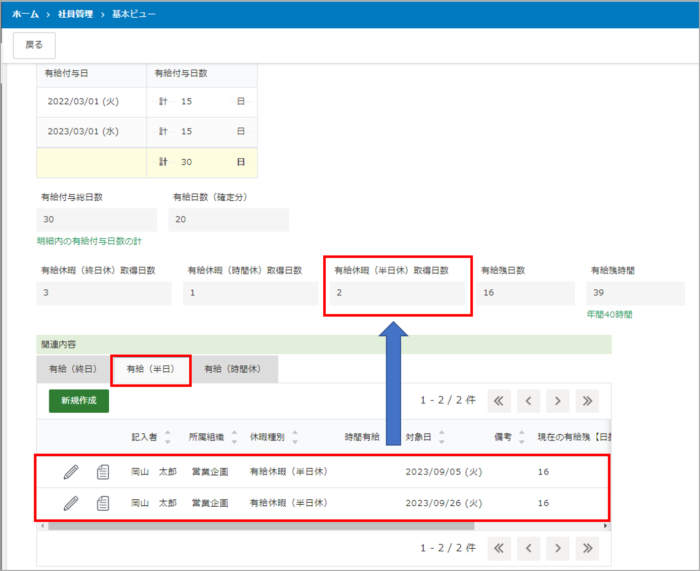Click 2023/03/01 (水) grant date cell
This screenshot has height=571, width=700.
tap(92, 132)
